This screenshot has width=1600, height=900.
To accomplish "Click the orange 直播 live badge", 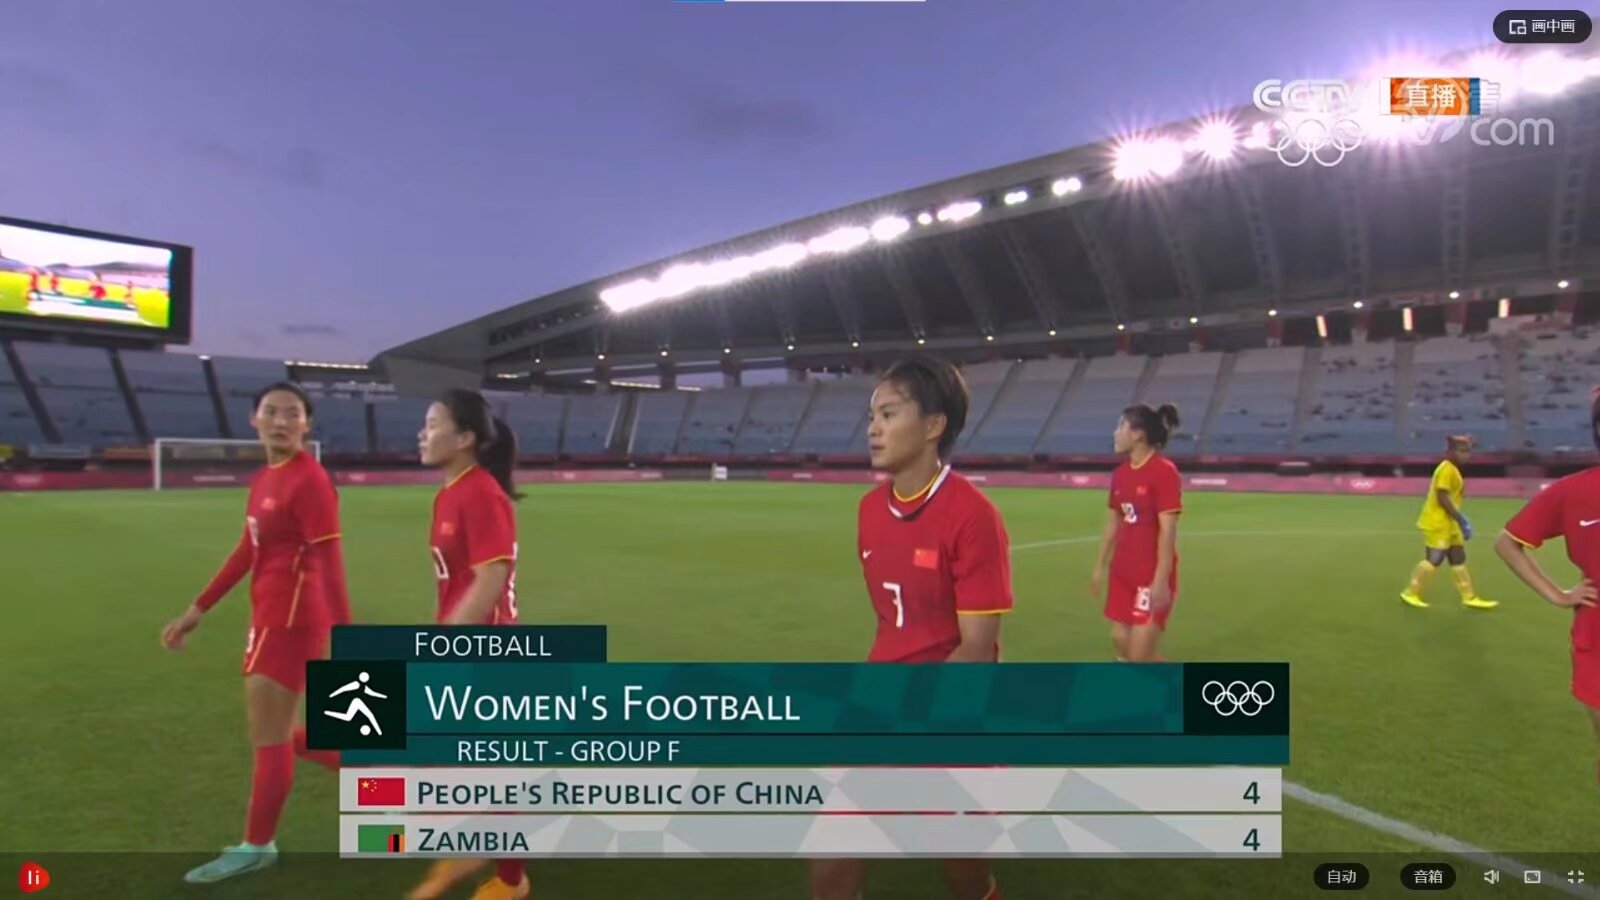I will [x=1430, y=96].
